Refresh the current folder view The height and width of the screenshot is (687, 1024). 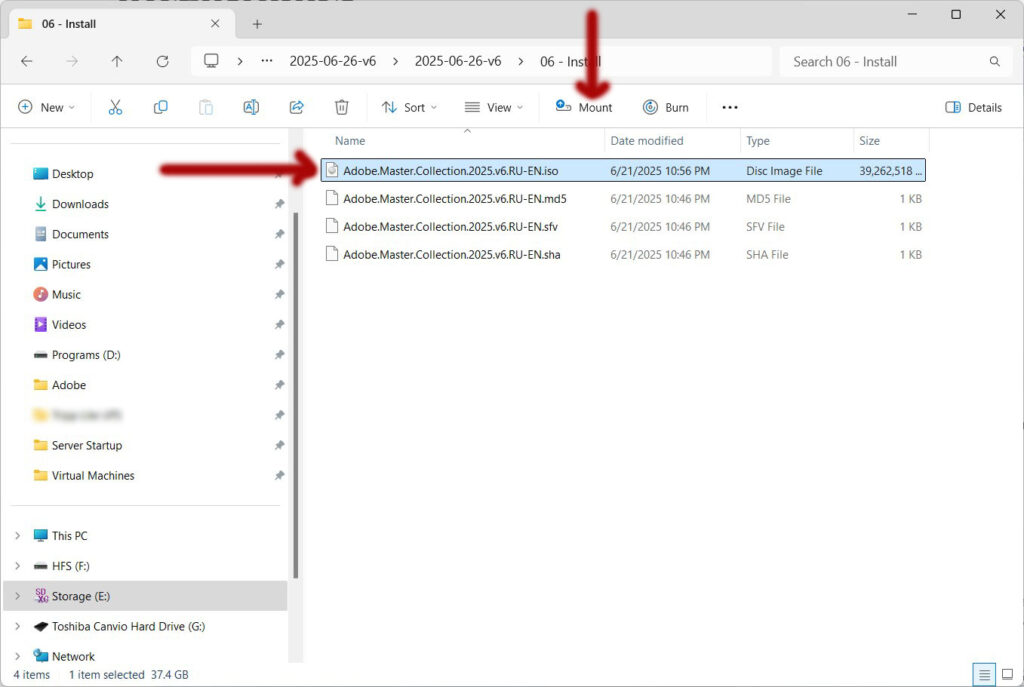[162, 61]
